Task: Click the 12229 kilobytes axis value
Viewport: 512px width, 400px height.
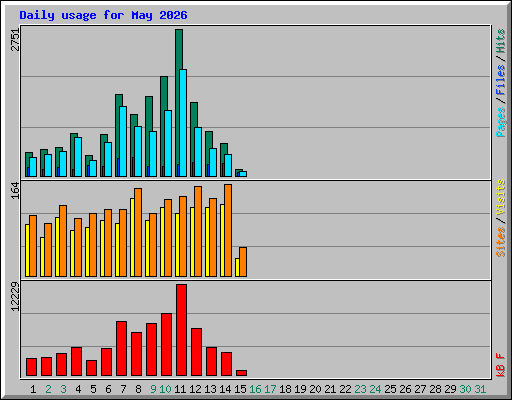Action: 15,297
